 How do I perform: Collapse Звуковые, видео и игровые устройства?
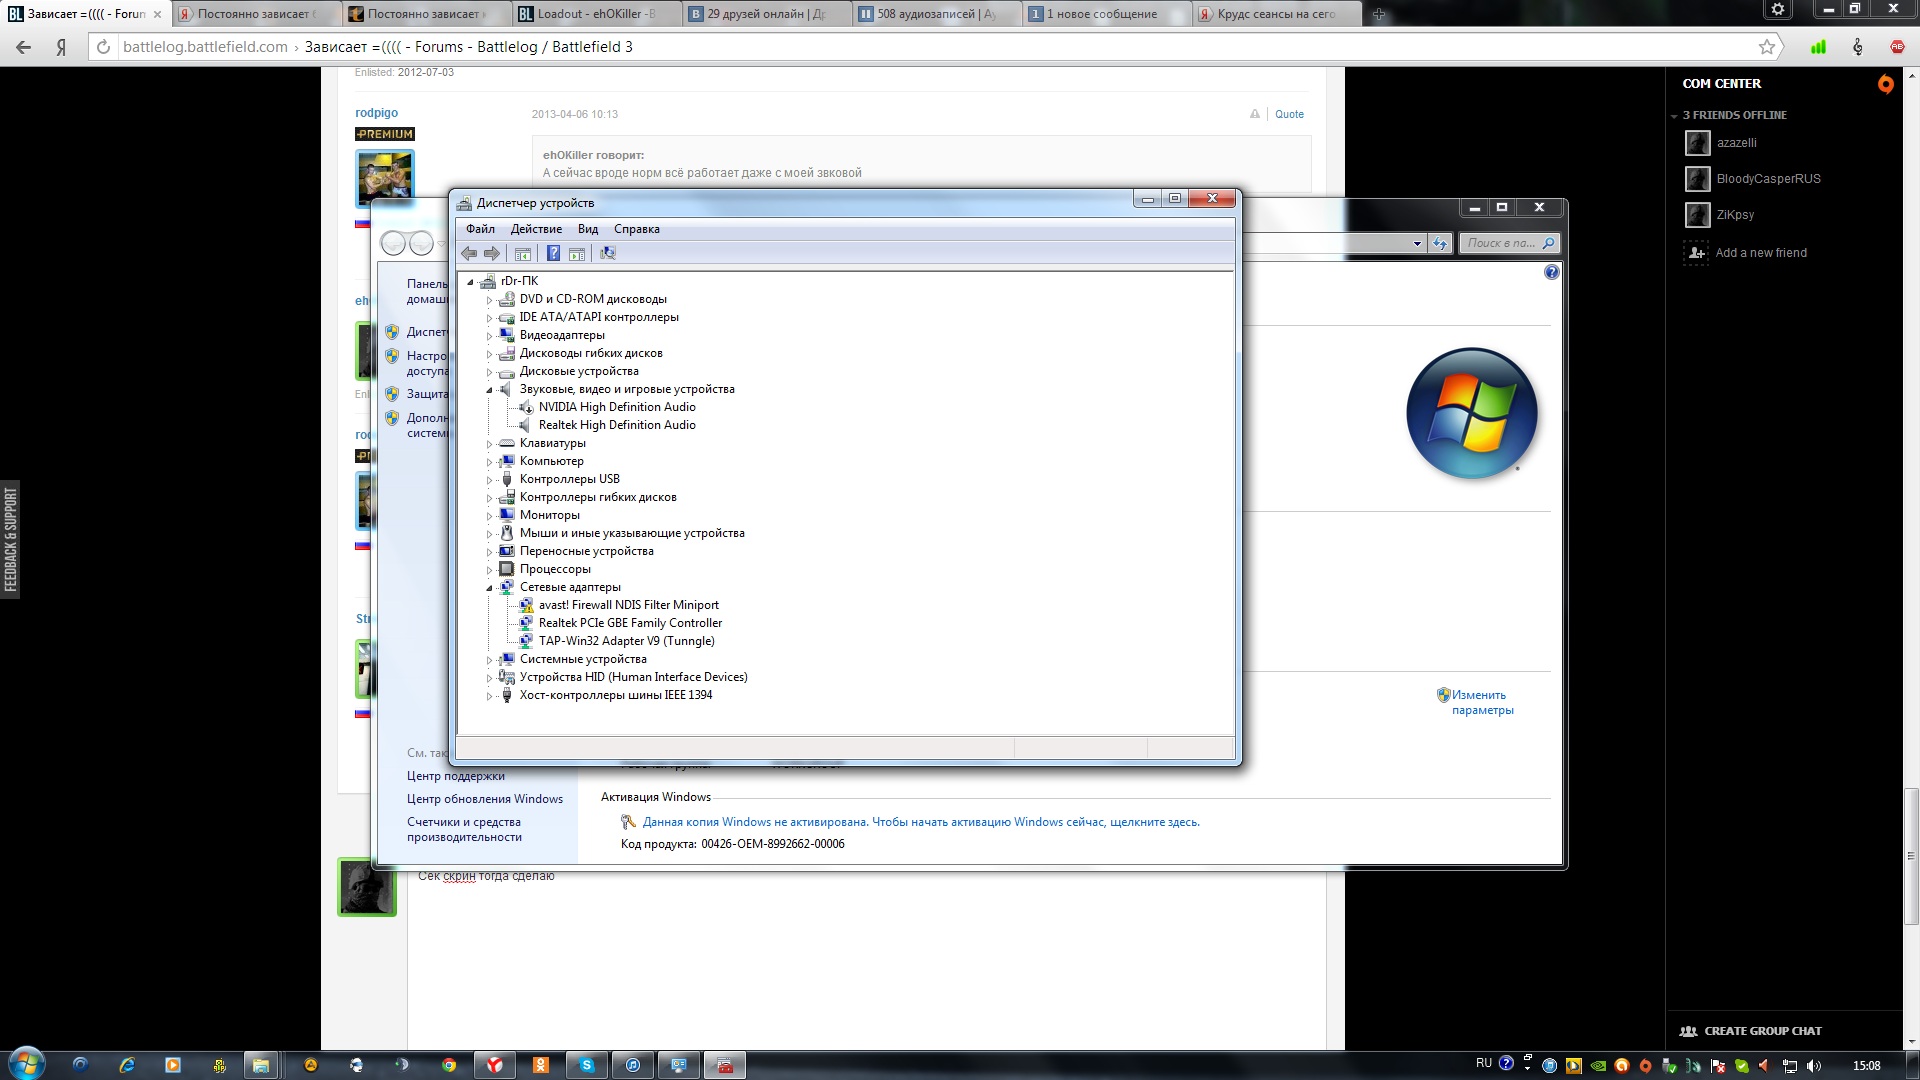489,390
